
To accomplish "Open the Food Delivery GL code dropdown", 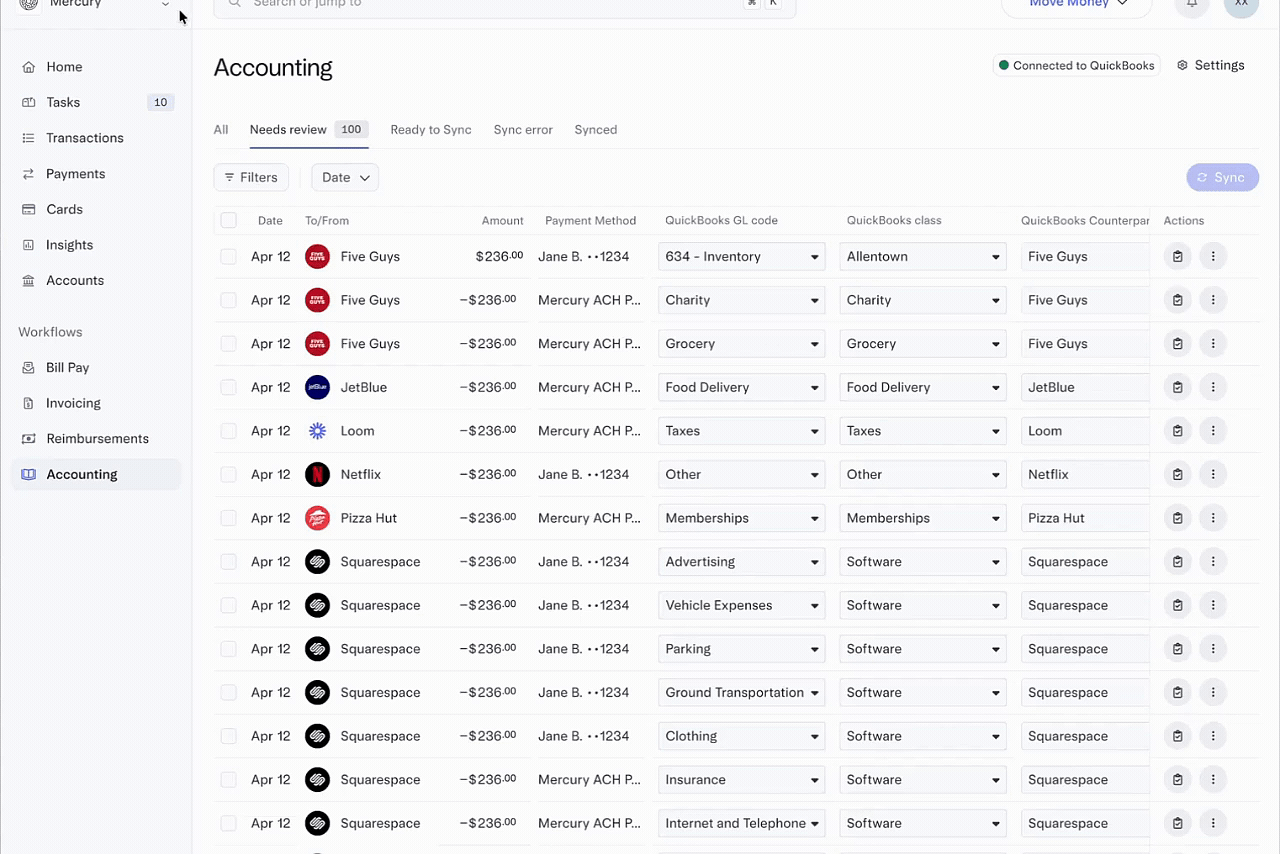I will 742,388.
